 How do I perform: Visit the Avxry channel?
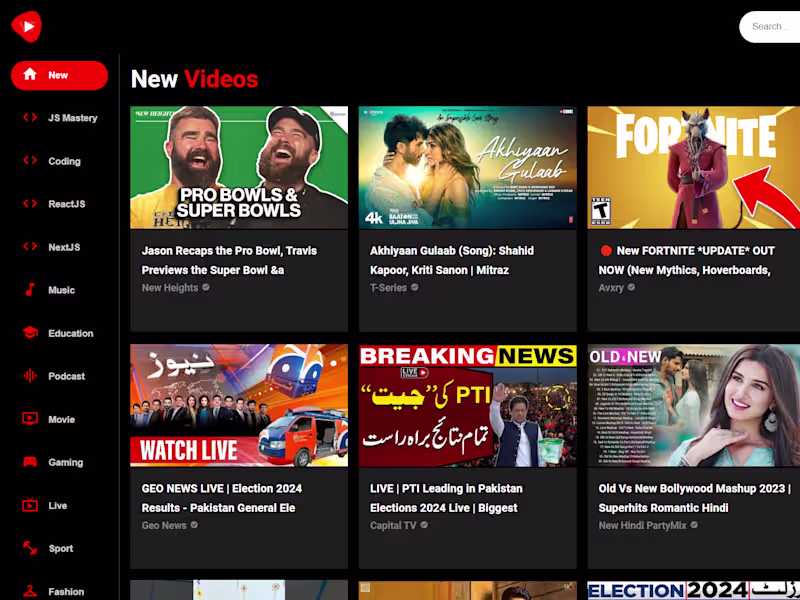coord(611,288)
